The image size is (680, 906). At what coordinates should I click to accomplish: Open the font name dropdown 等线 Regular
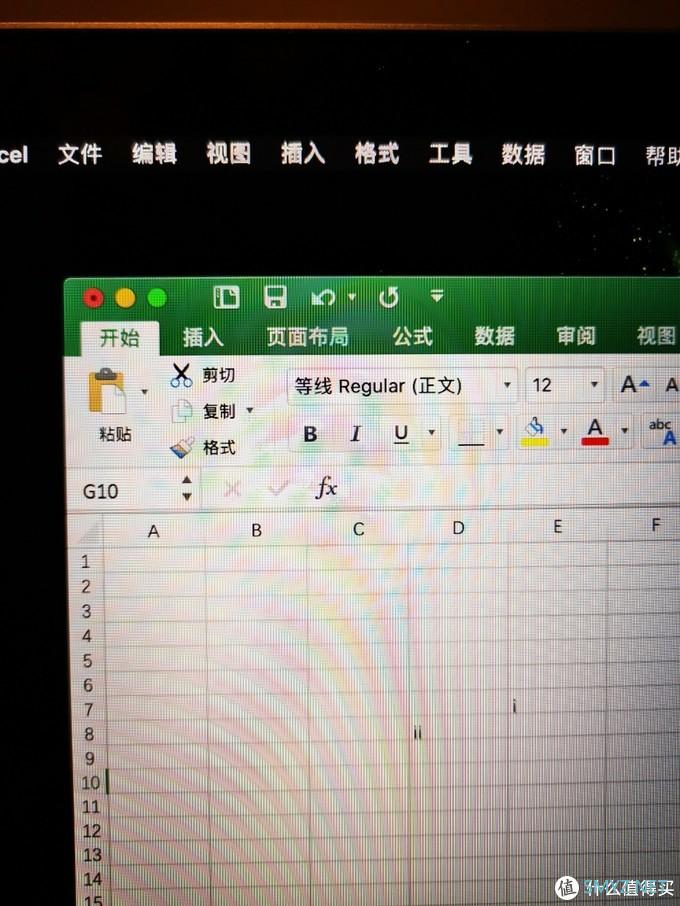[x=507, y=385]
